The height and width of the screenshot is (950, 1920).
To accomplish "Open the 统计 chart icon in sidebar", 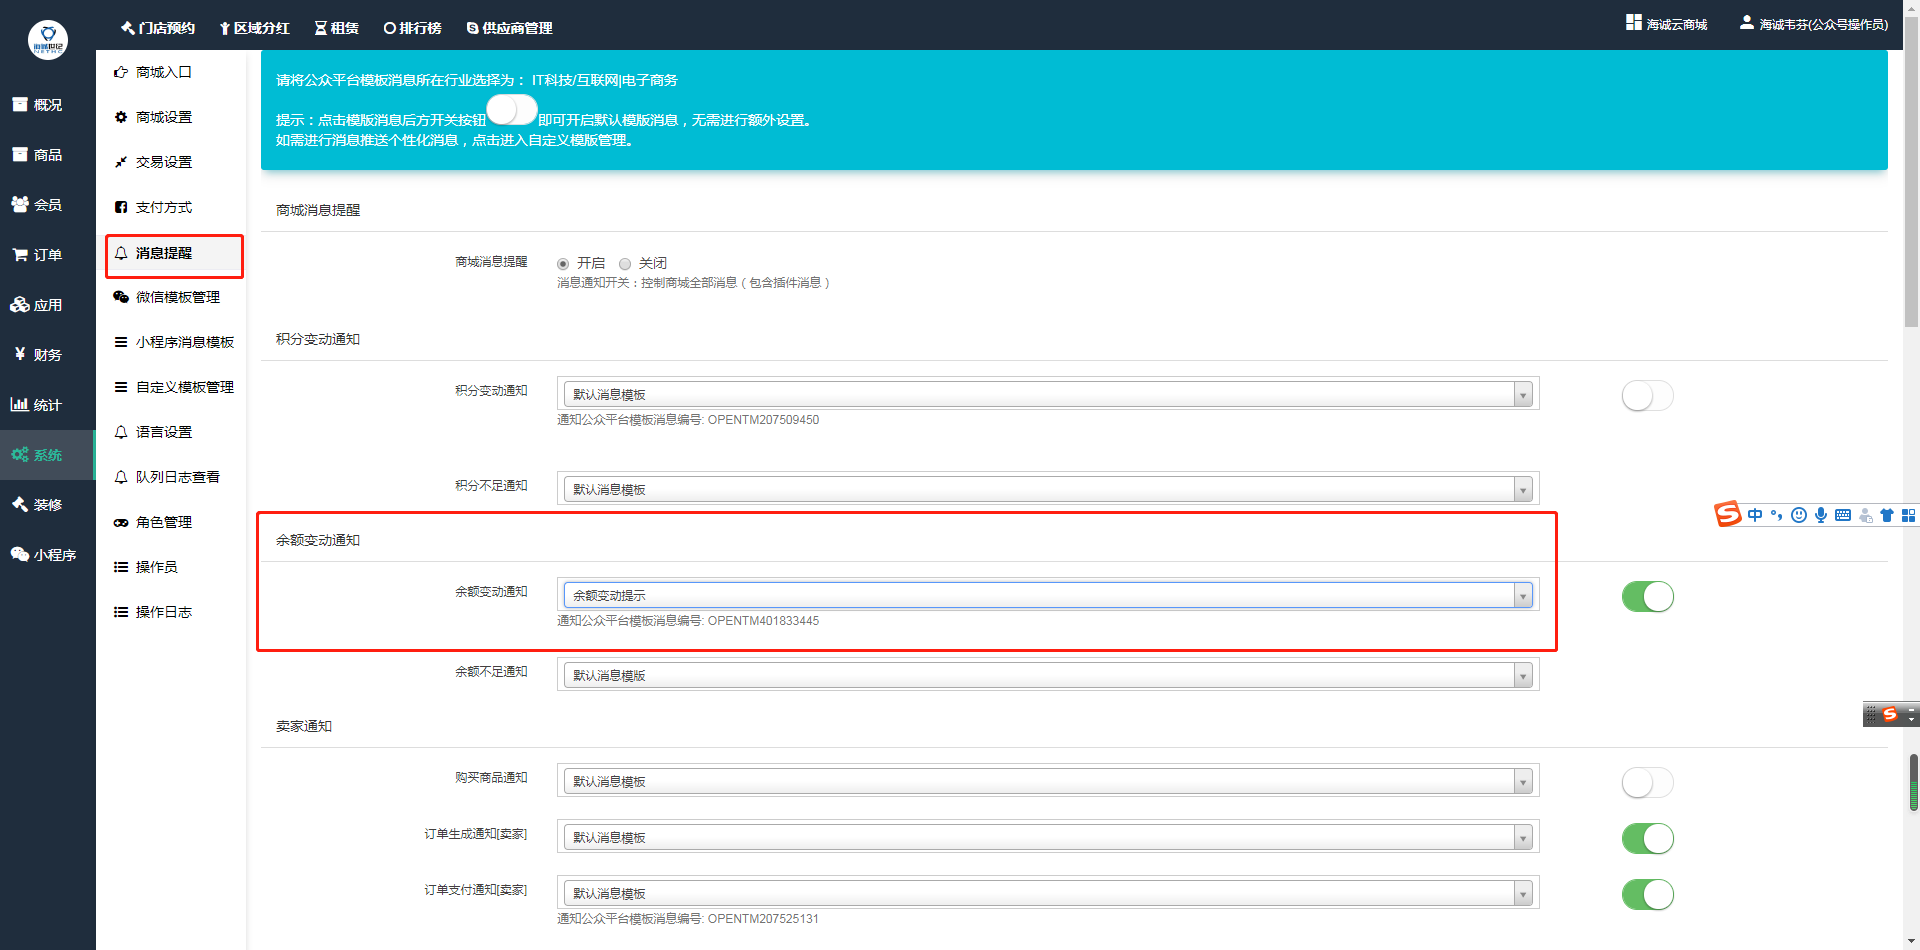I will click(20, 405).
